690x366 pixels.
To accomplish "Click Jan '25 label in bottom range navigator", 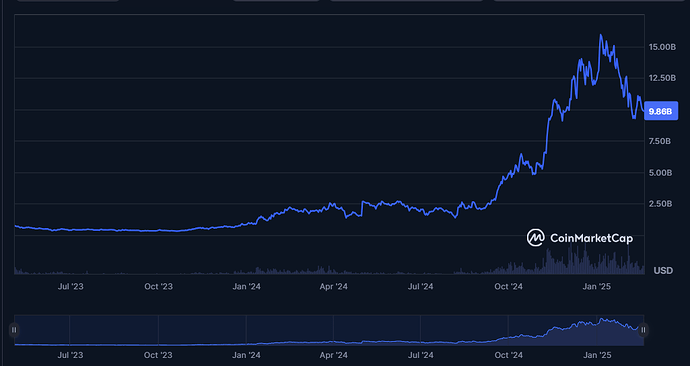I will tap(596, 355).
